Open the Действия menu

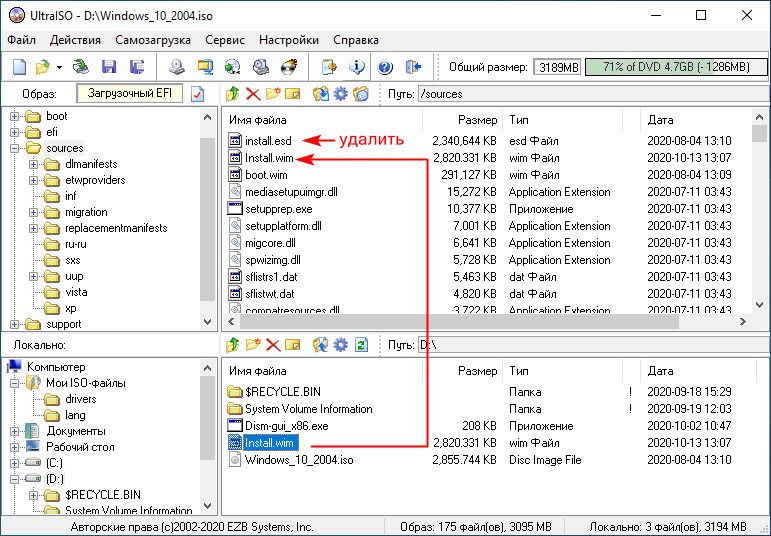click(x=75, y=40)
